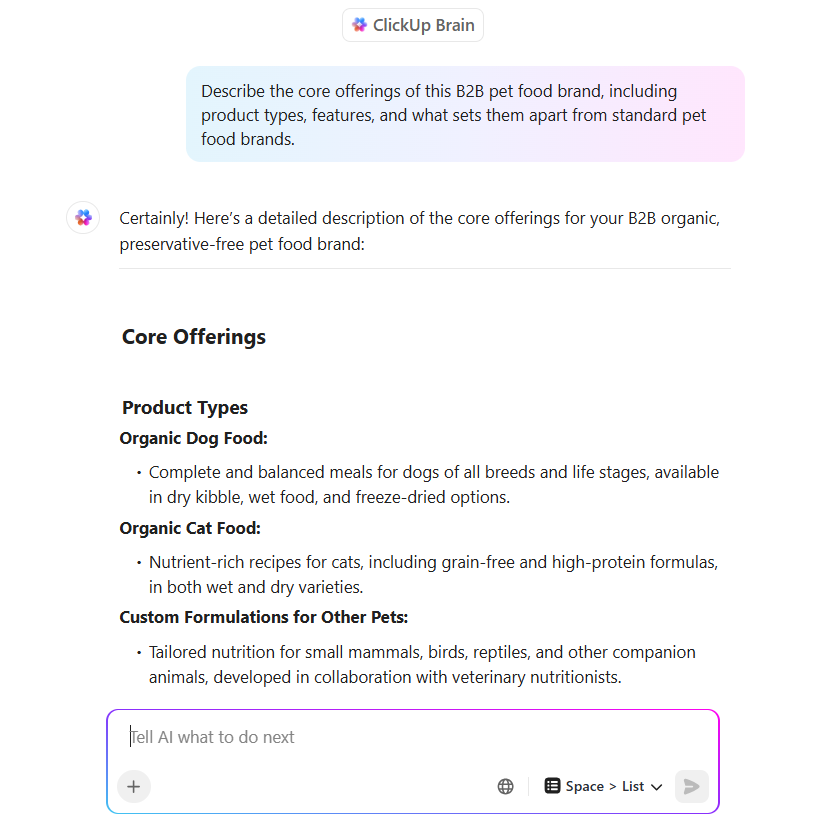
Task: Open the Space > List context dropdown
Action: pos(603,786)
